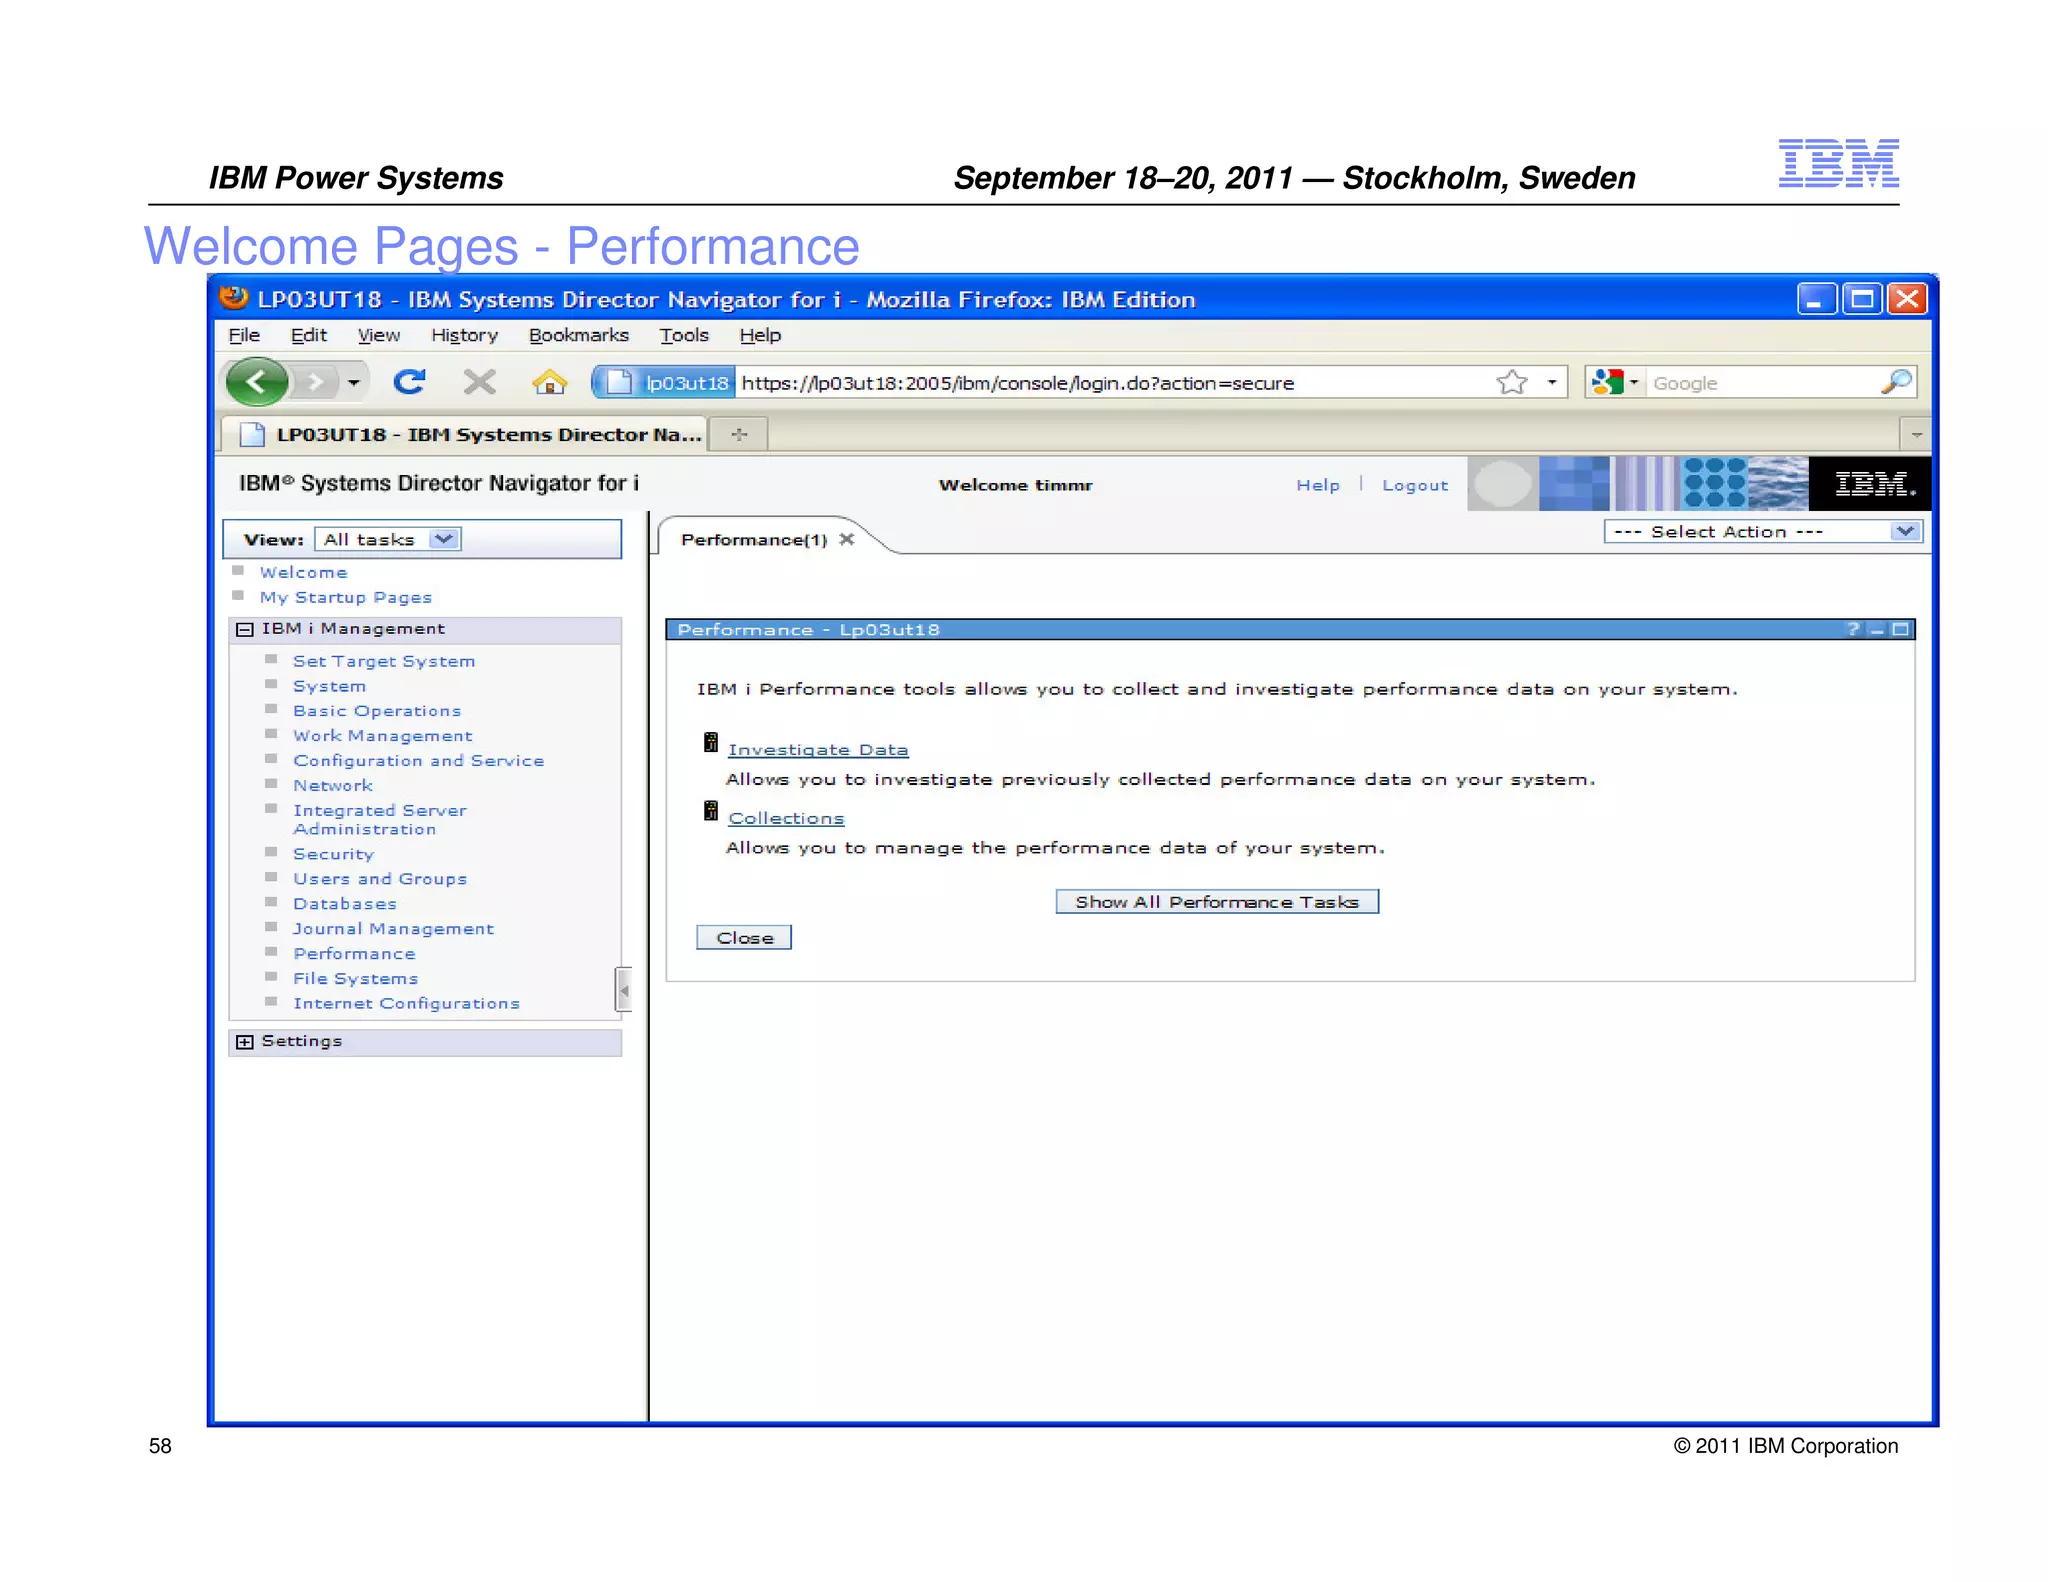Open Integrated Server Administration
The width and height of the screenshot is (2048, 1582).
(x=379, y=820)
